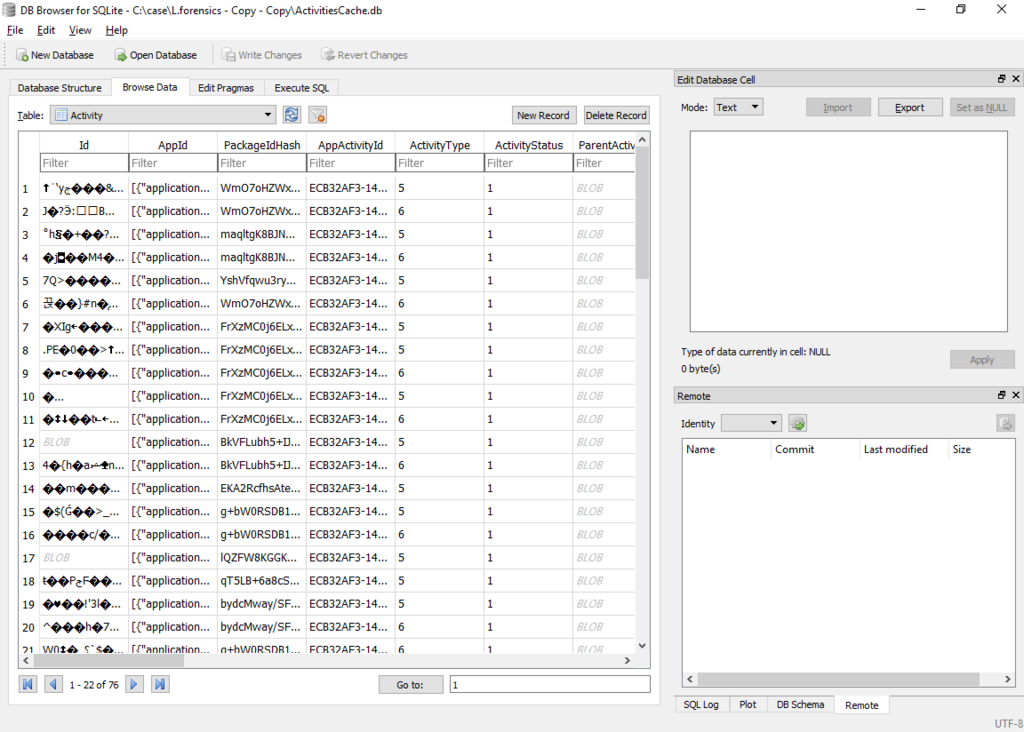
Task: Click the Export button
Action: [910, 107]
